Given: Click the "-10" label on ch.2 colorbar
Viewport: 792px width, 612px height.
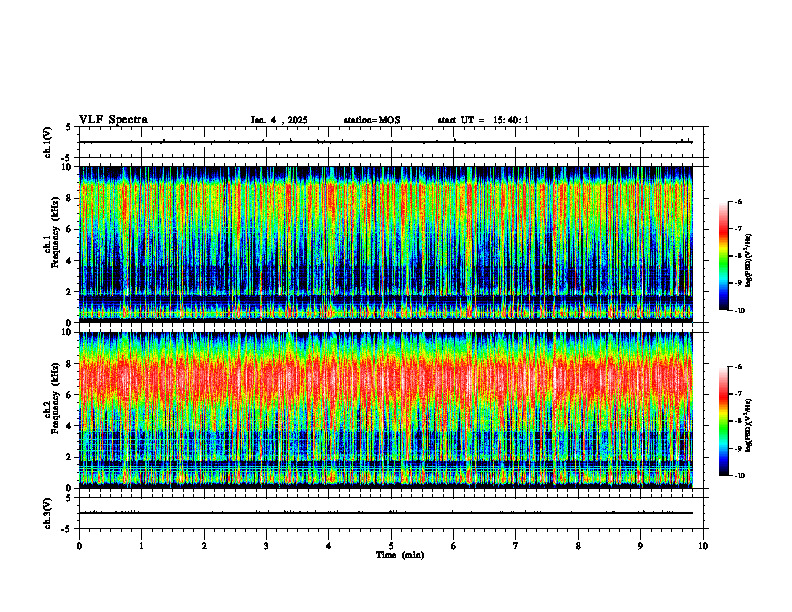Looking at the screenshot, I should [739, 476].
